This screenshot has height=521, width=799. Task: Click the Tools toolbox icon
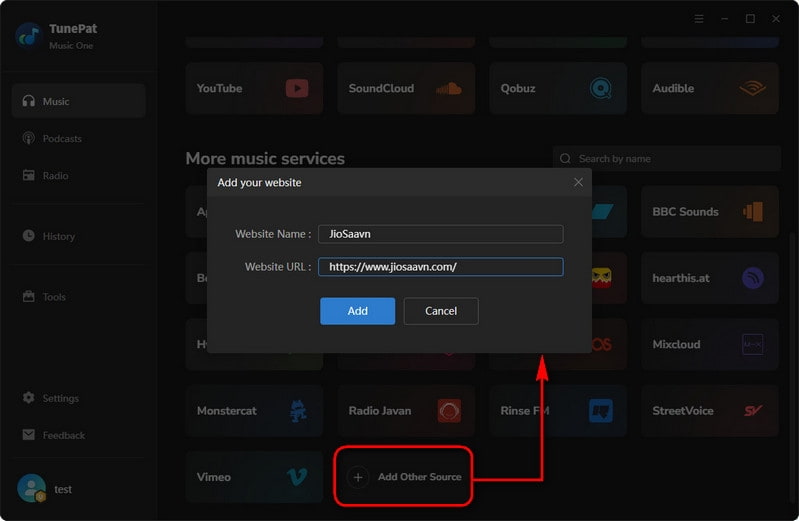pos(29,296)
